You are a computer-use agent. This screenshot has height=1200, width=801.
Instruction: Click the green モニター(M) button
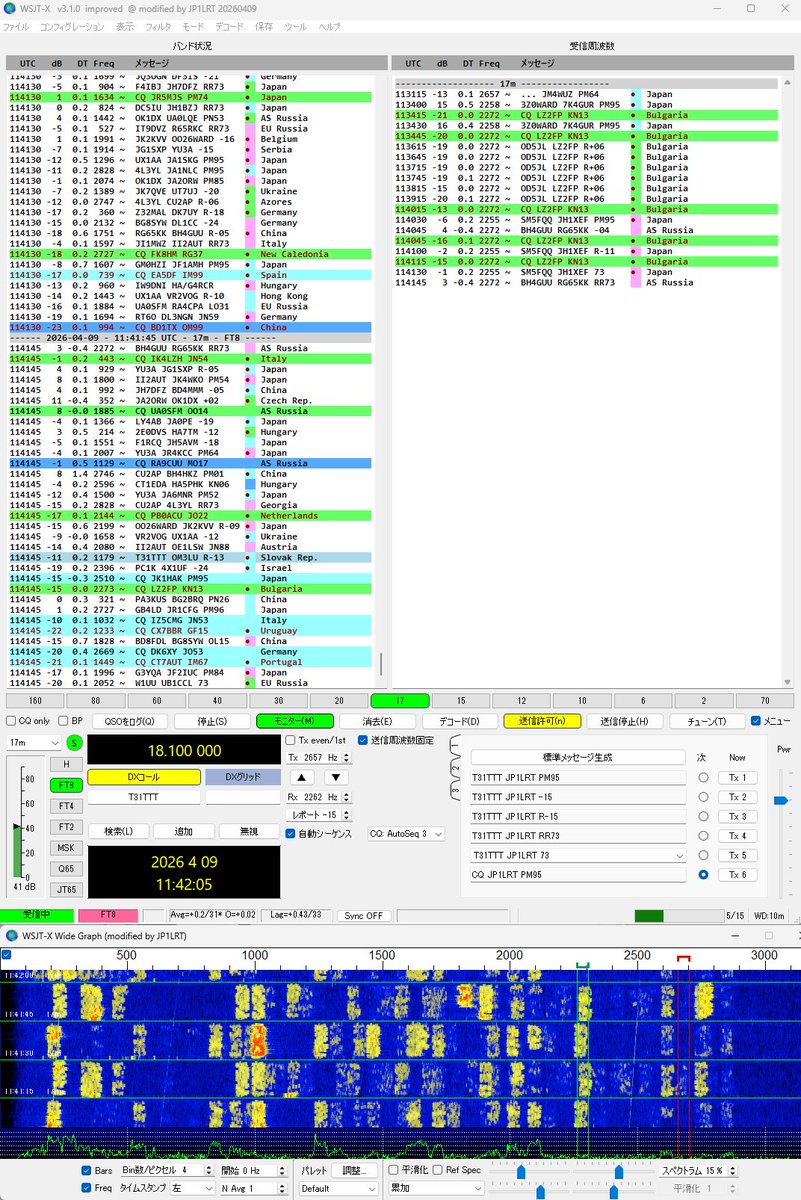point(295,721)
